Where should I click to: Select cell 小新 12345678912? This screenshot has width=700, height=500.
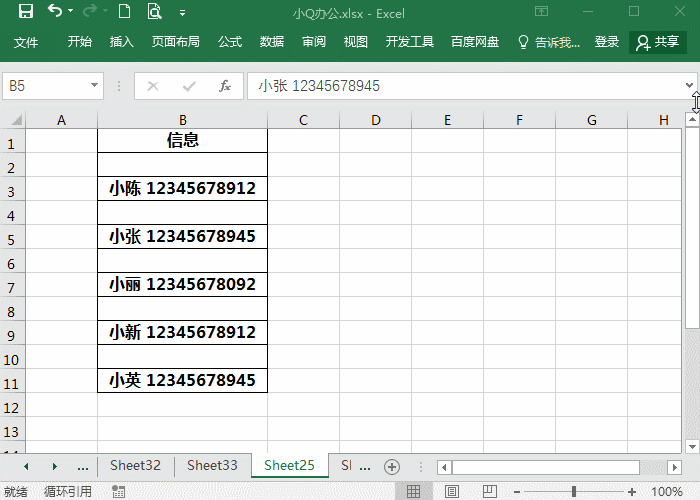[183, 333]
